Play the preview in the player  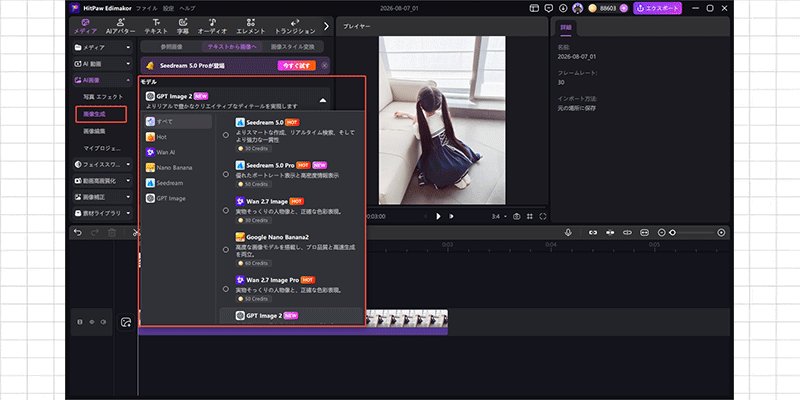tap(438, 216)
